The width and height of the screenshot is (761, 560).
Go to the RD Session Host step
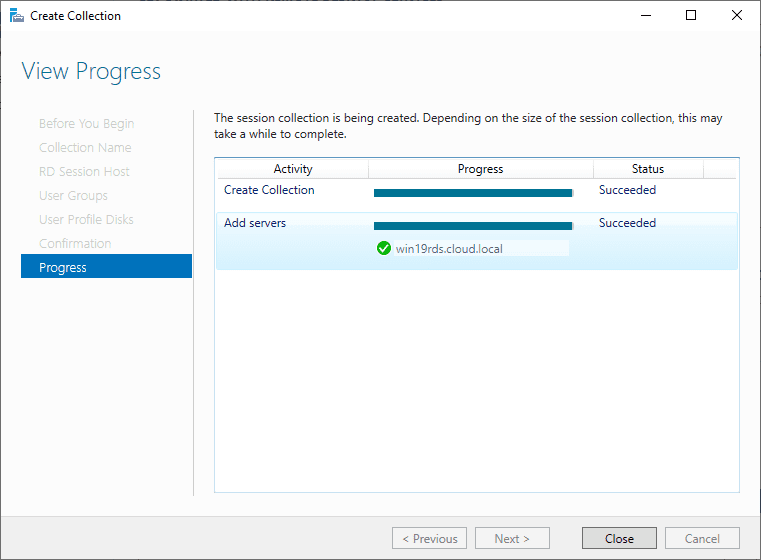coord(84,171)
